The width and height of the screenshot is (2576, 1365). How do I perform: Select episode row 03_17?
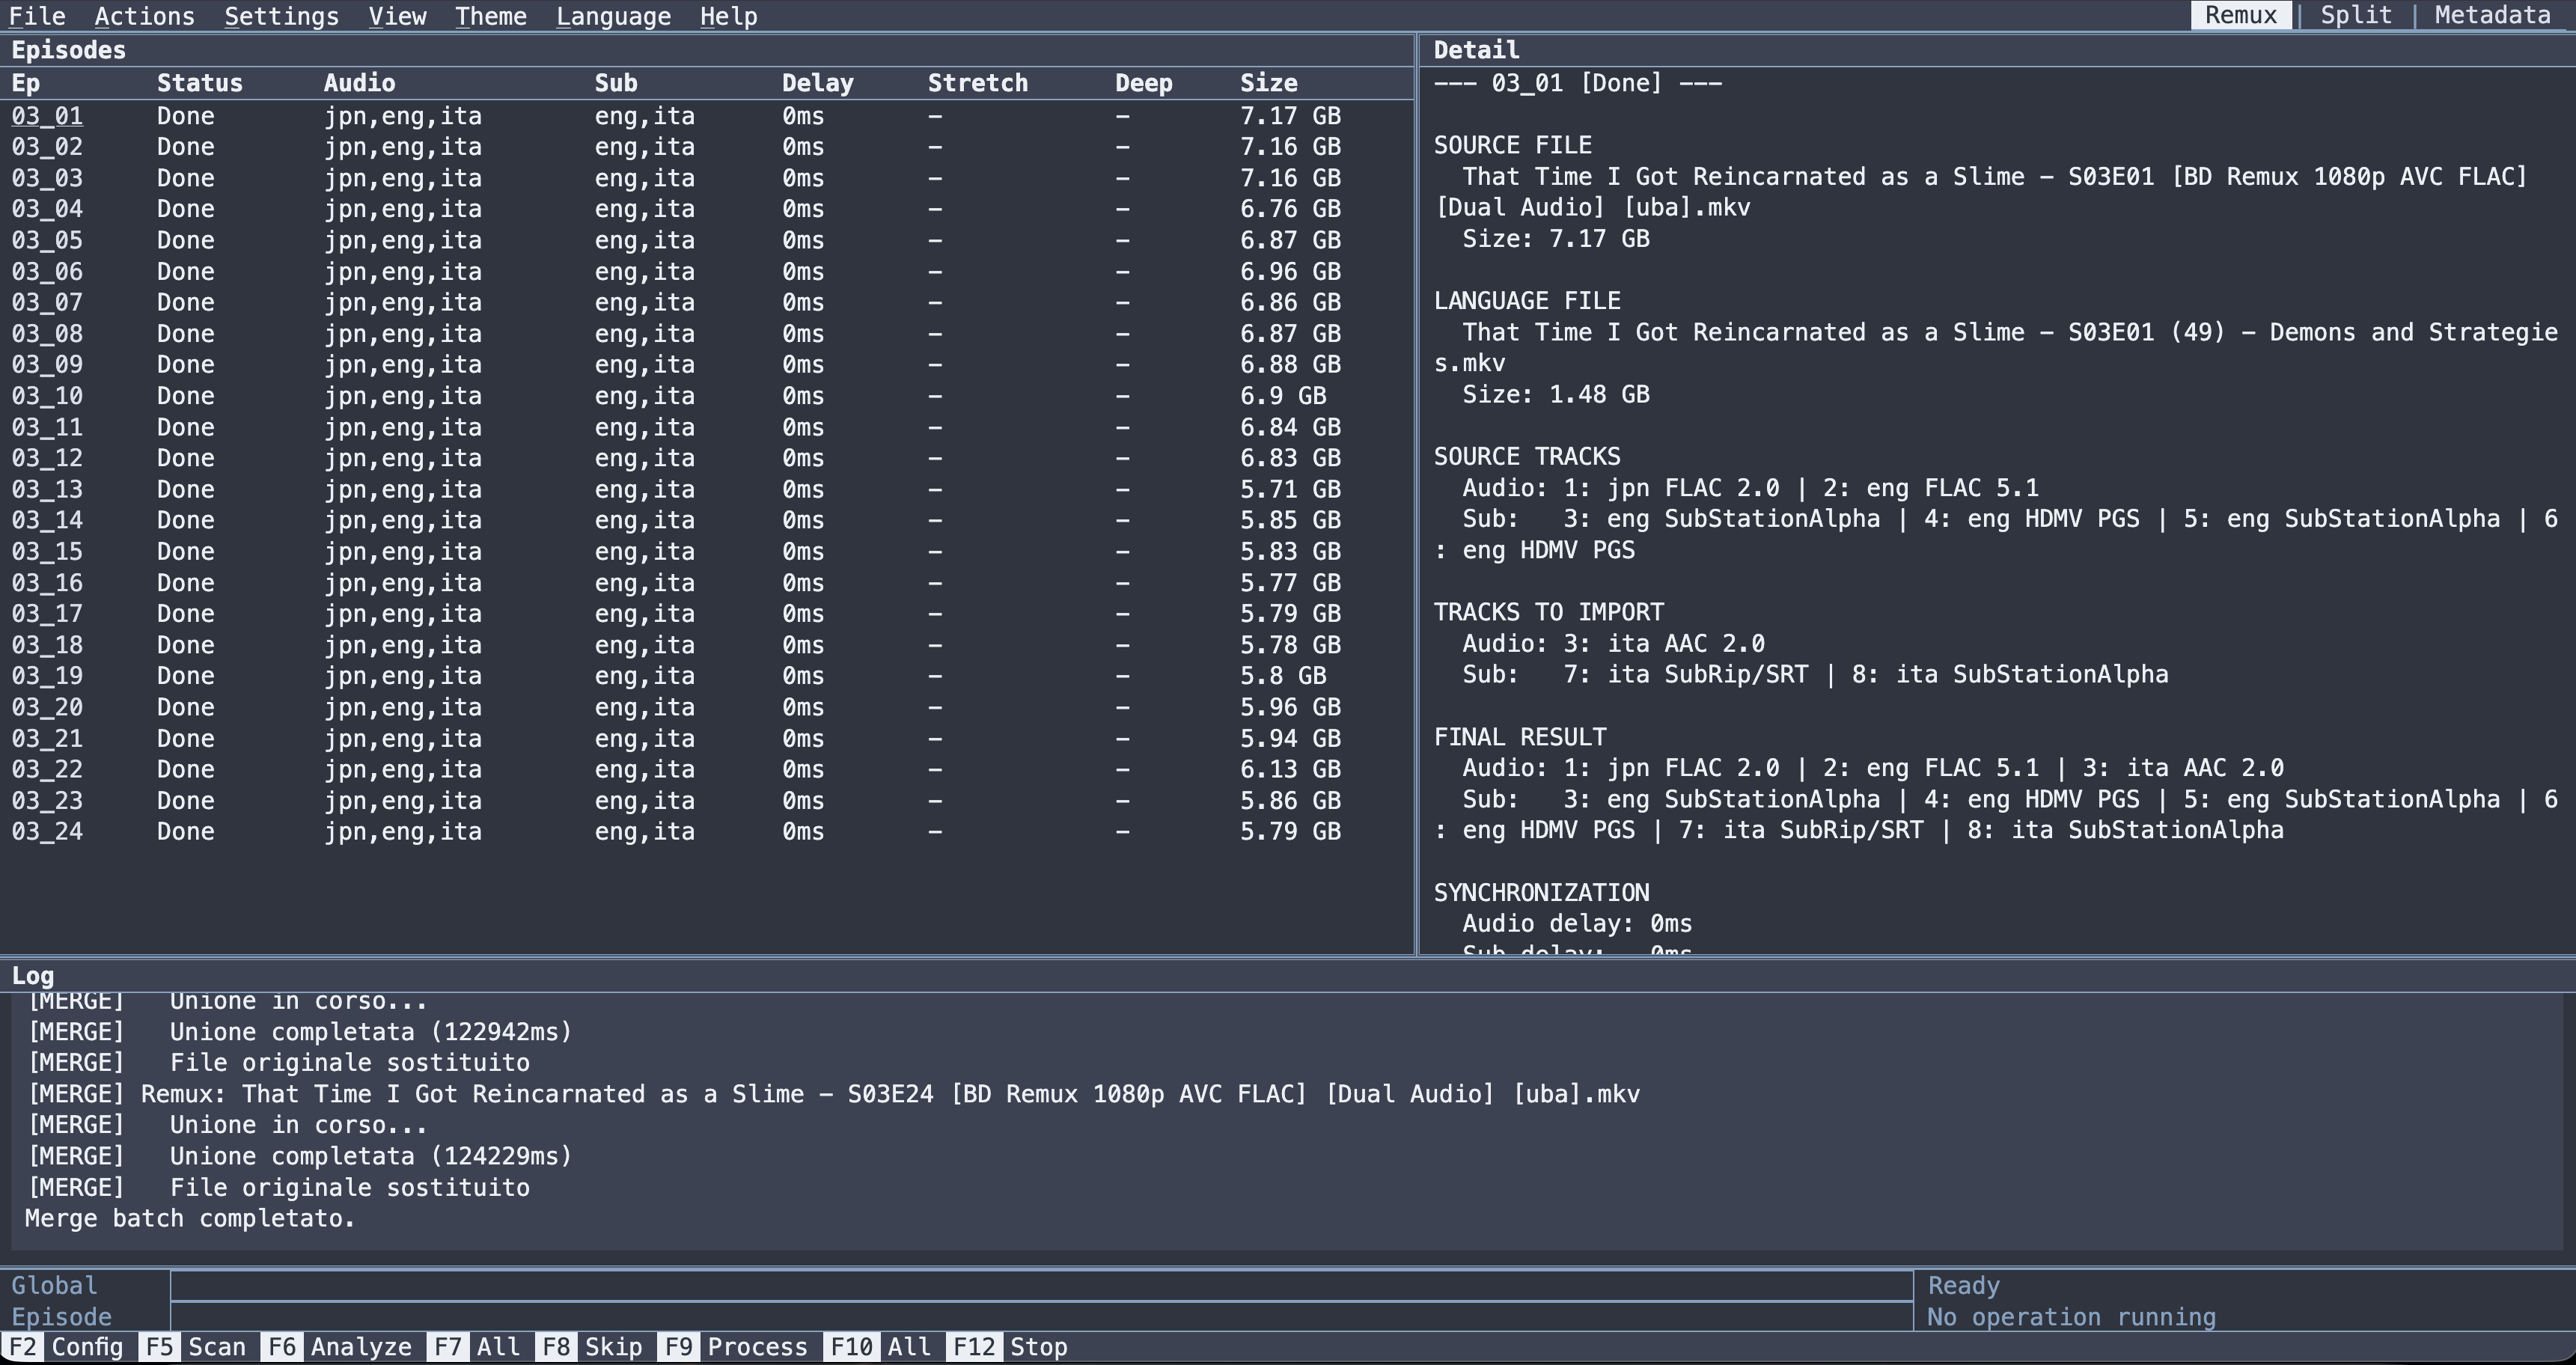706,614
